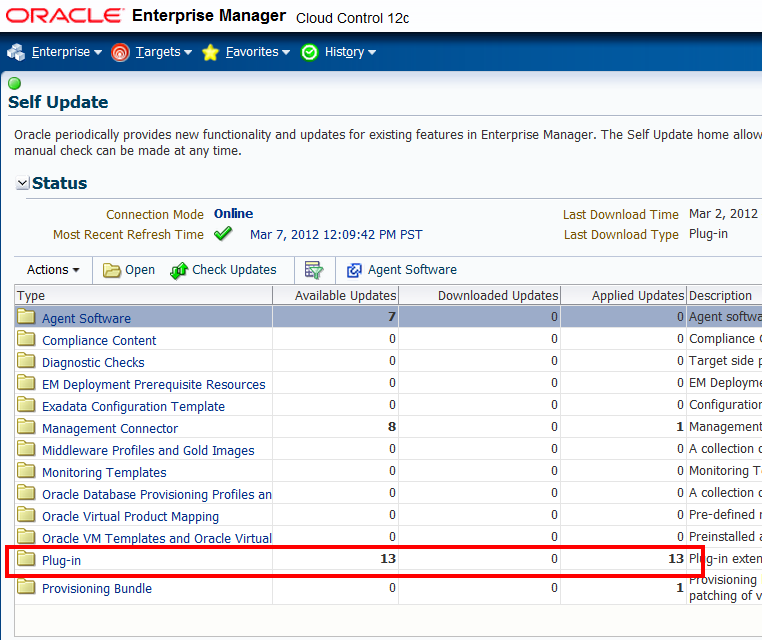Click the refresh time Mar 7, 2012 12:09:42 PM PST
The image size is (762, 640).
pyautogui.click(x=336, y=235)
